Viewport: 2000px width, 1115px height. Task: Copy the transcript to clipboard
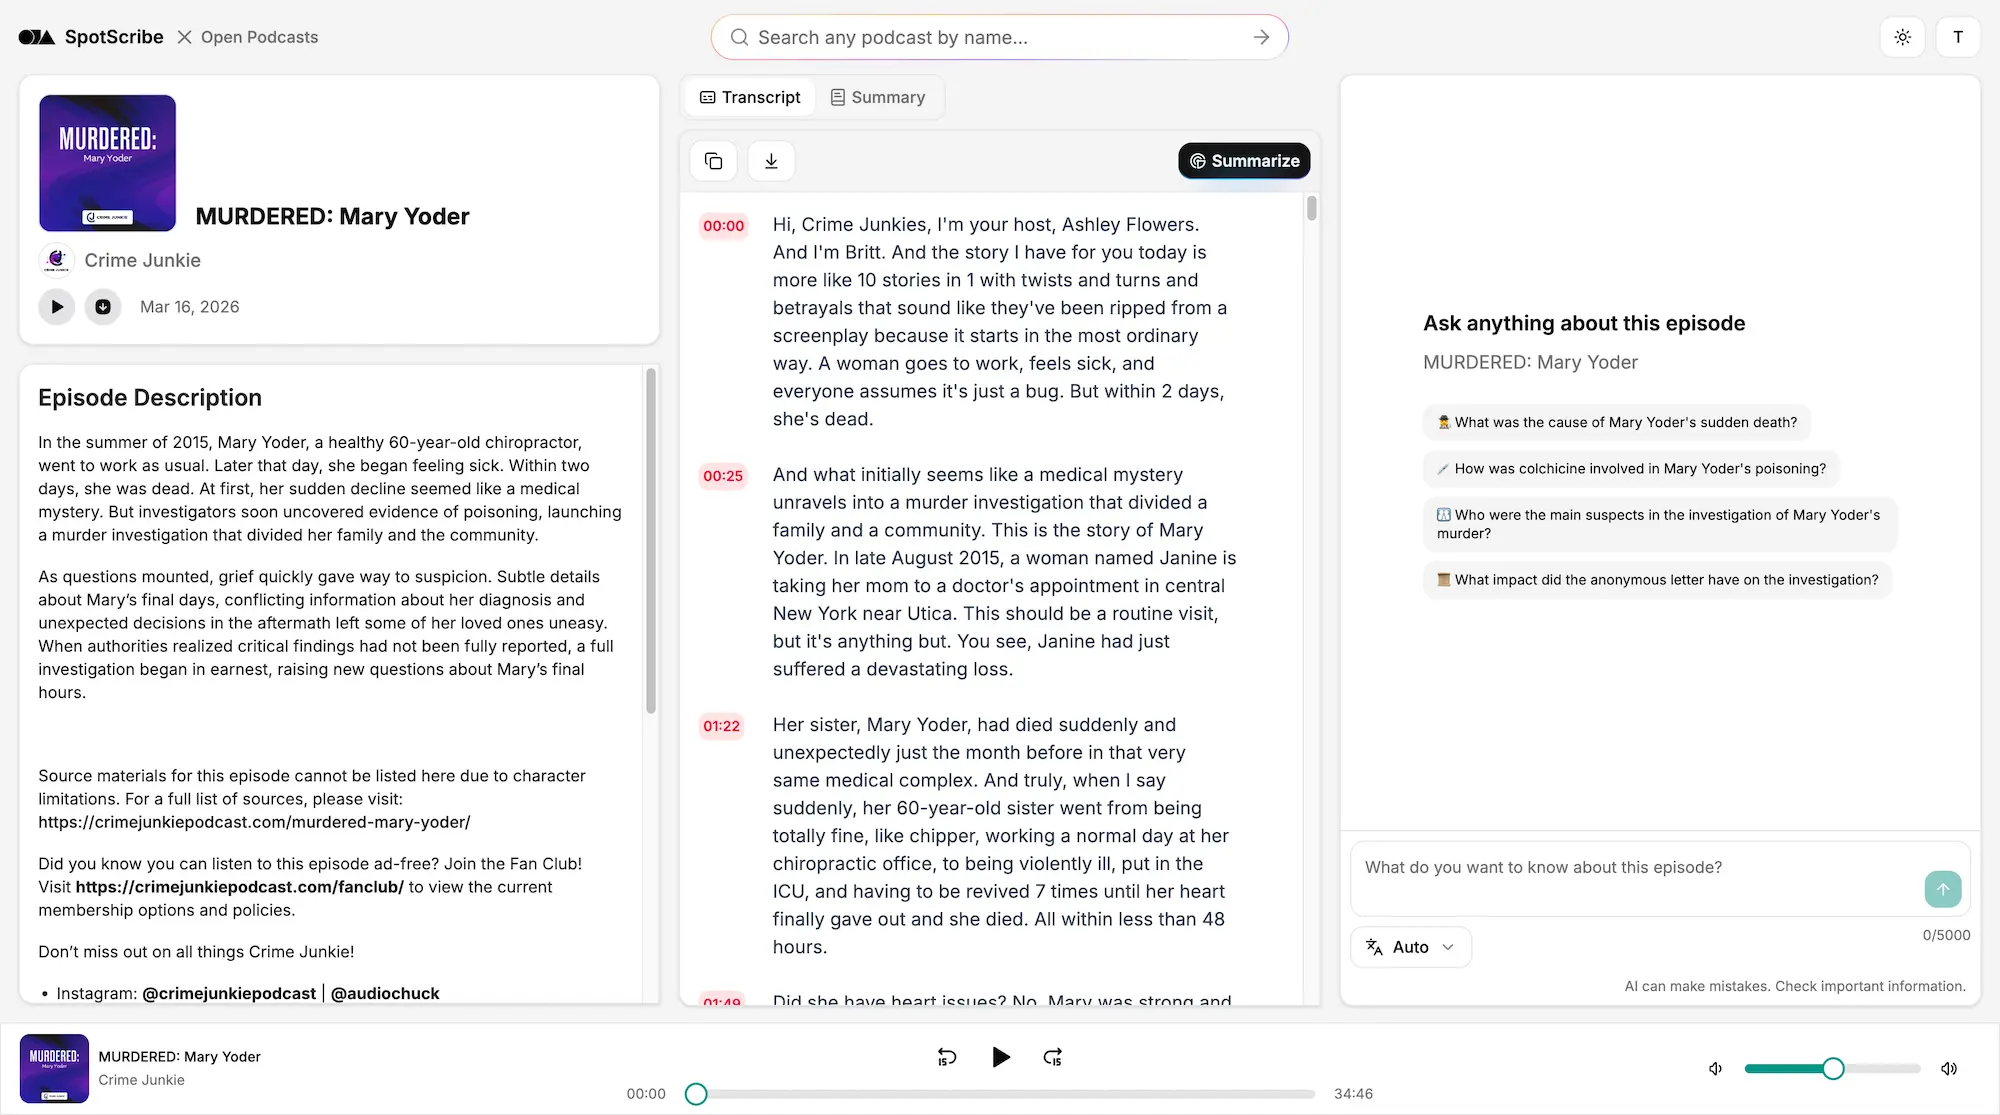[713, 160]
